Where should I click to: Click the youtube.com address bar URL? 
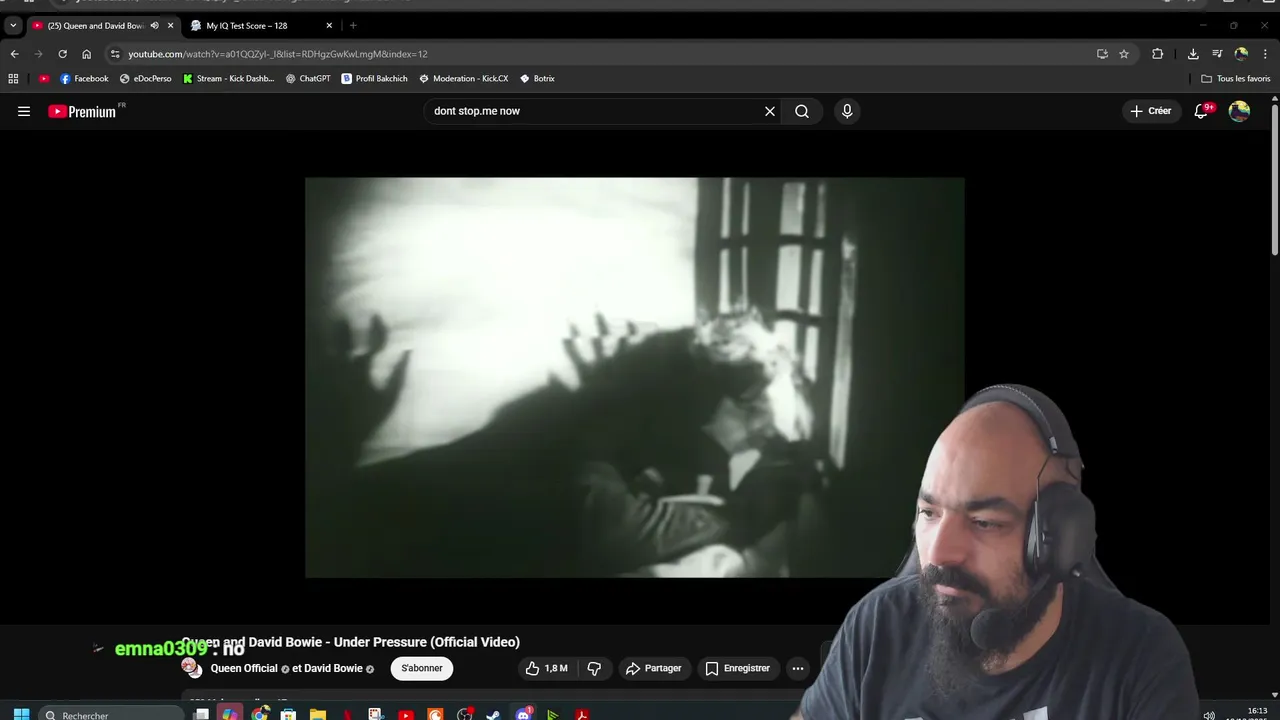(x=277, y=54)
